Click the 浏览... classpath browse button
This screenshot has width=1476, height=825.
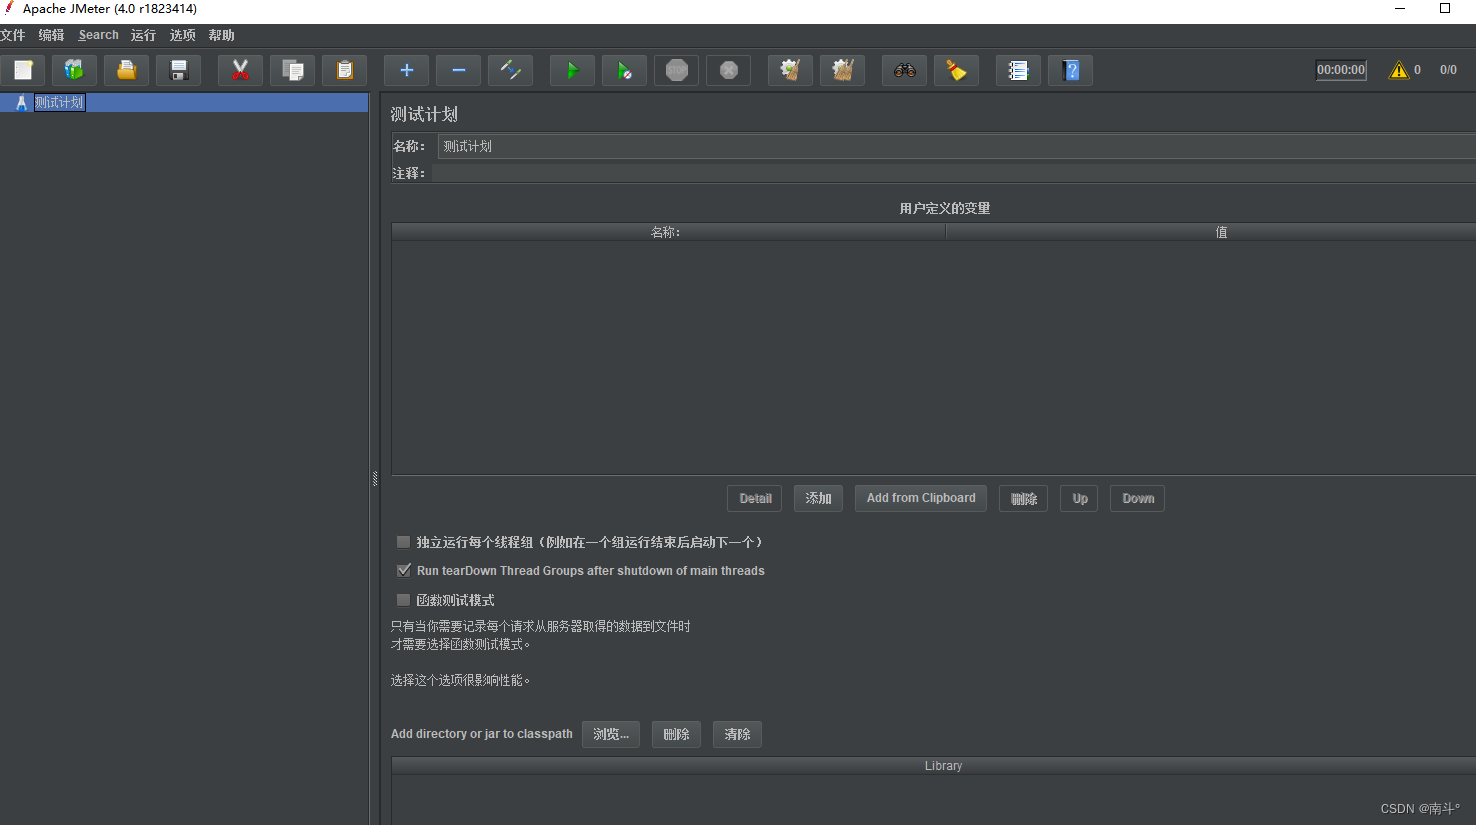pyautogui.click(x=611, y=734)
